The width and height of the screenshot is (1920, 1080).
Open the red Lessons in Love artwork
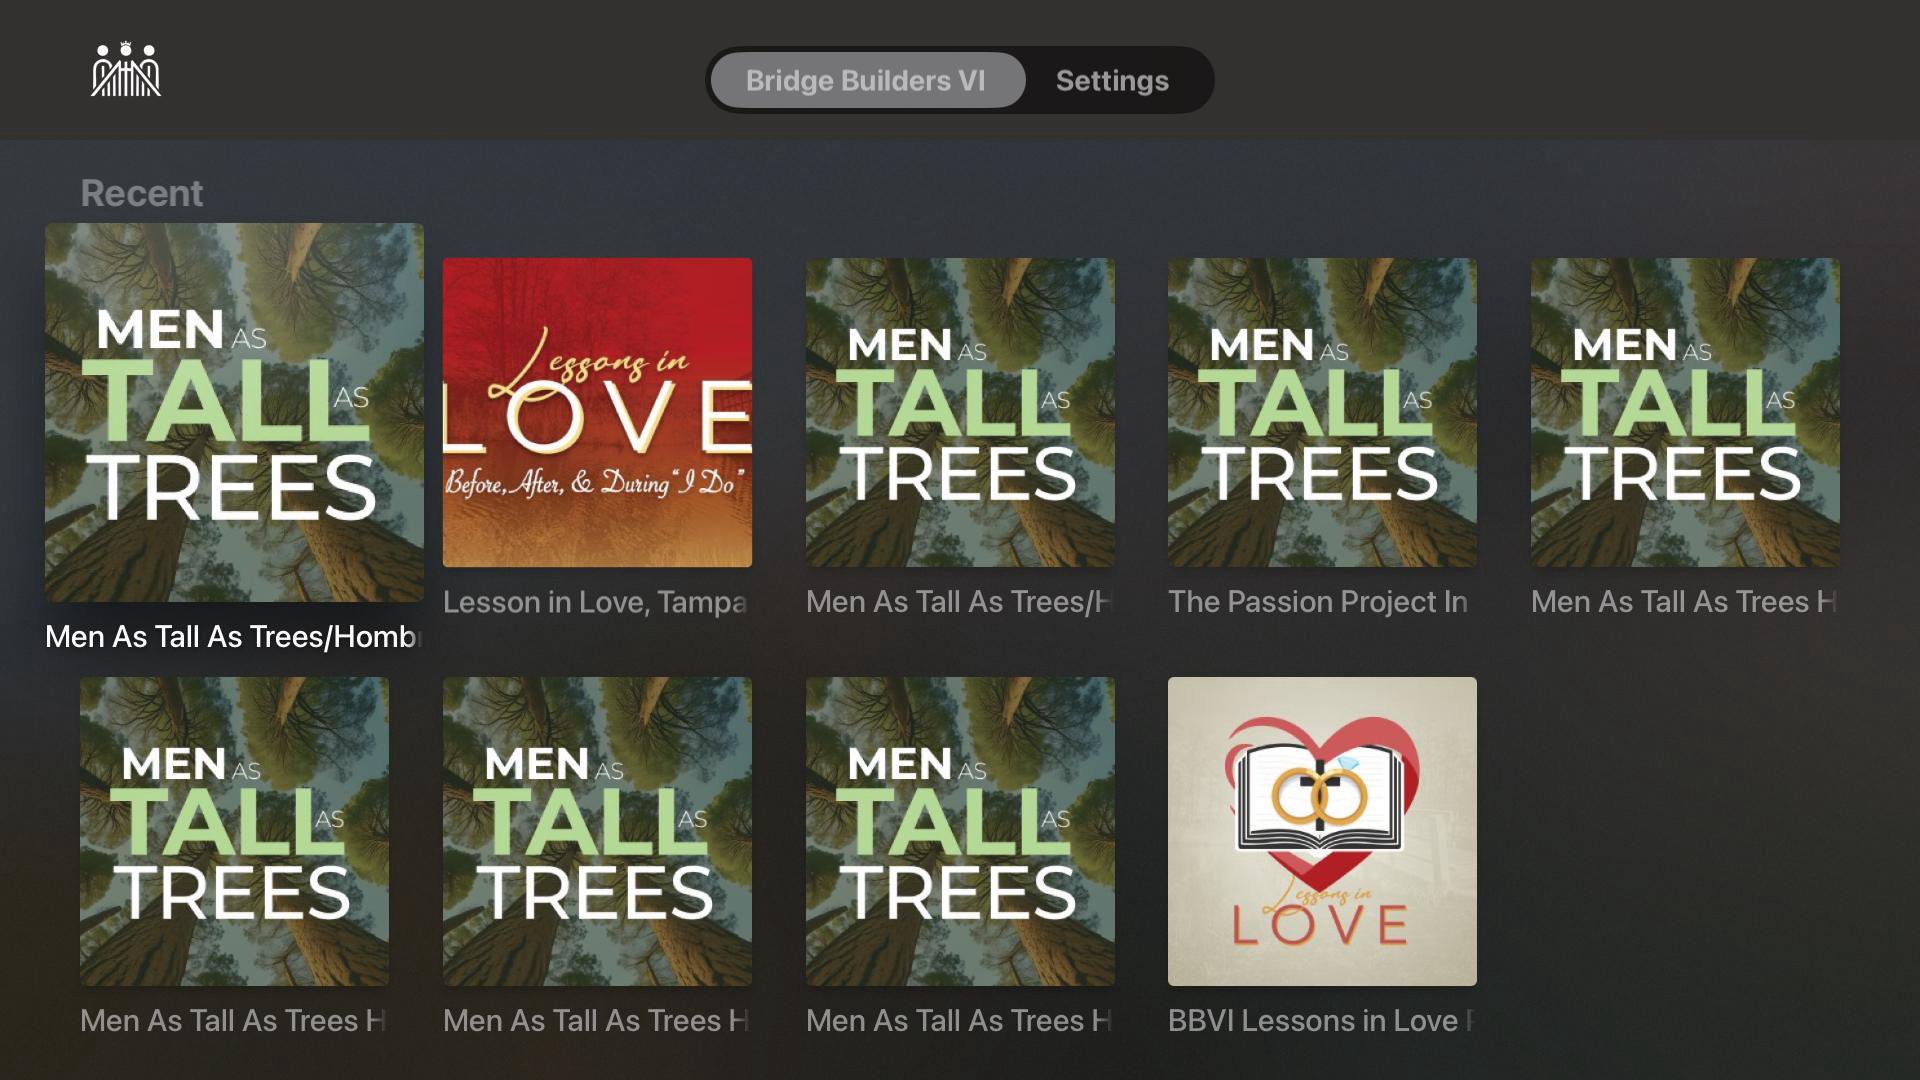[597, 412]
